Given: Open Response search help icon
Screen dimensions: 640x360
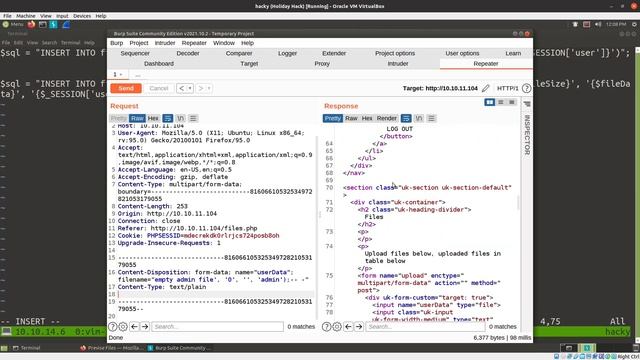Looking at the screenshot, I should [327, 327].
